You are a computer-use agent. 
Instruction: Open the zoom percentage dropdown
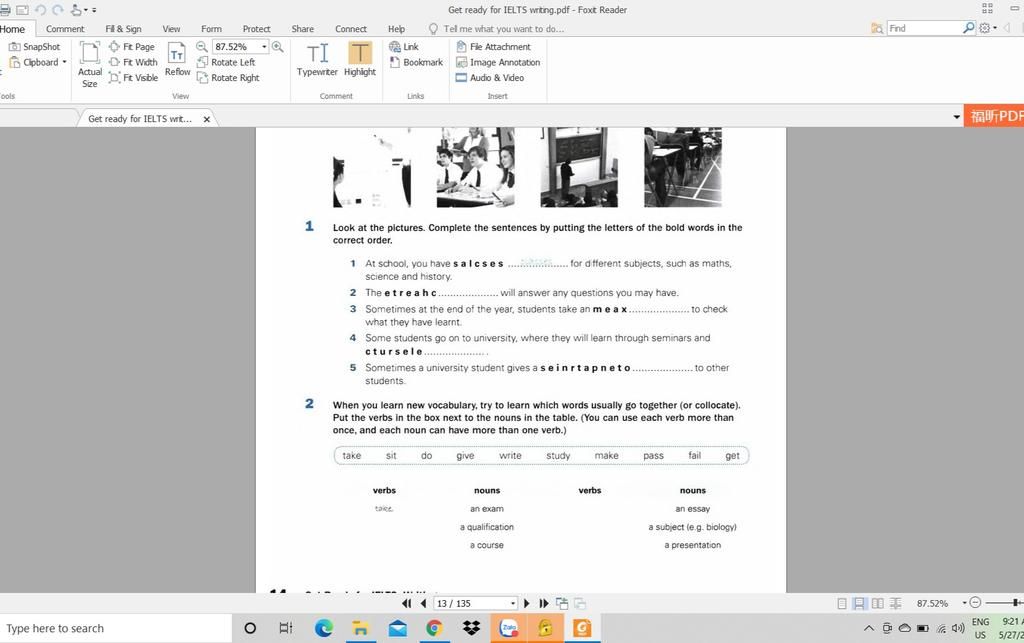[x=264, y=46]
